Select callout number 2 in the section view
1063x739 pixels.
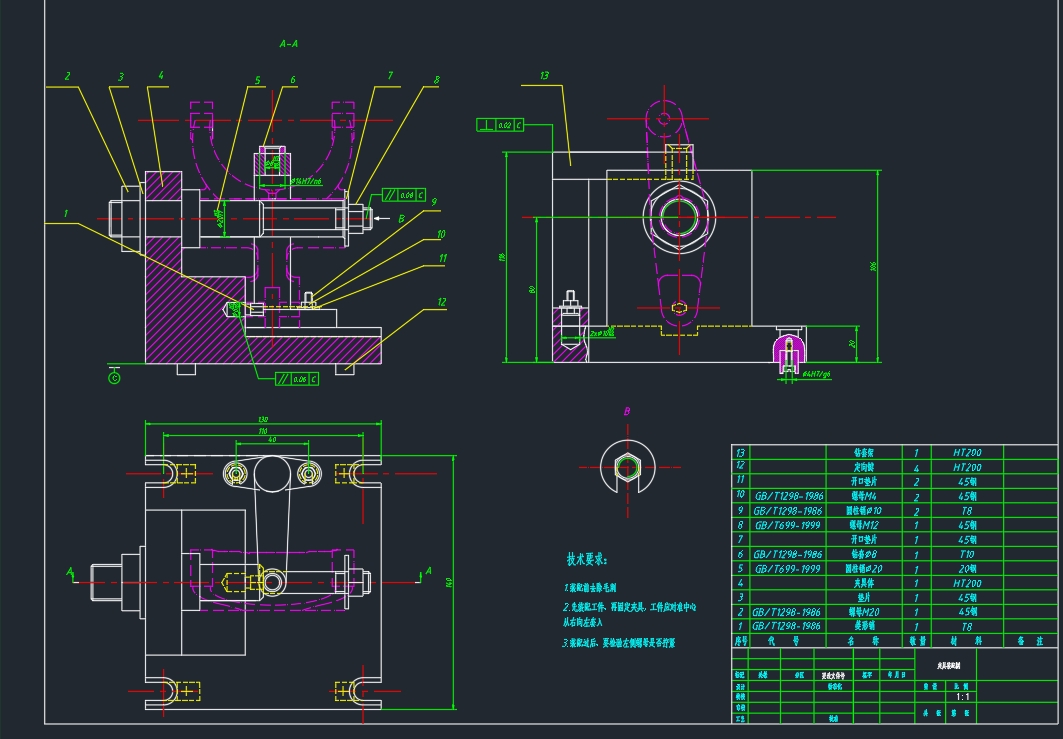coord(67,77)
